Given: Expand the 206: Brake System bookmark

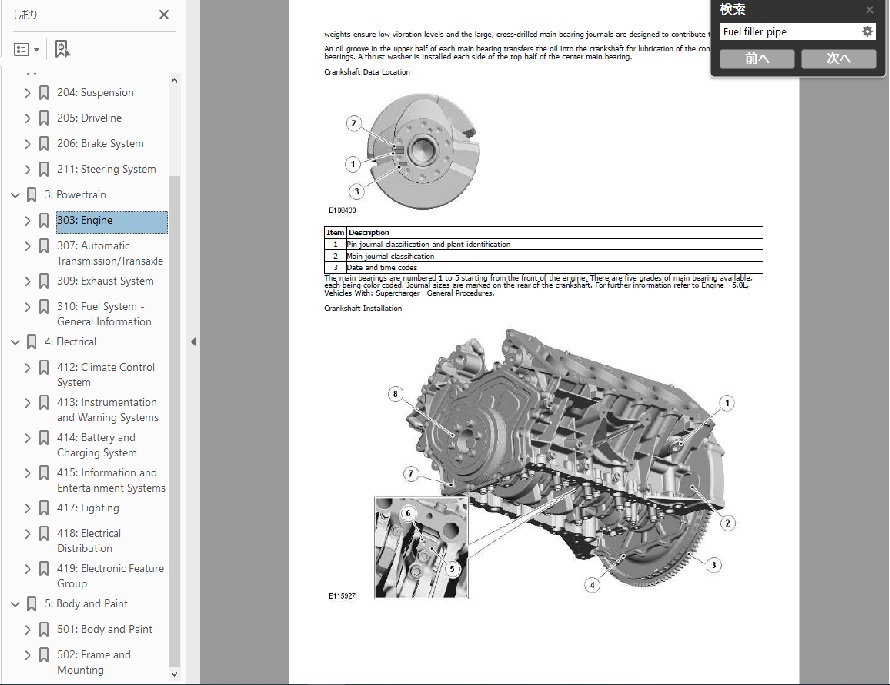Looking at the screenshot, I should point(27,144).
